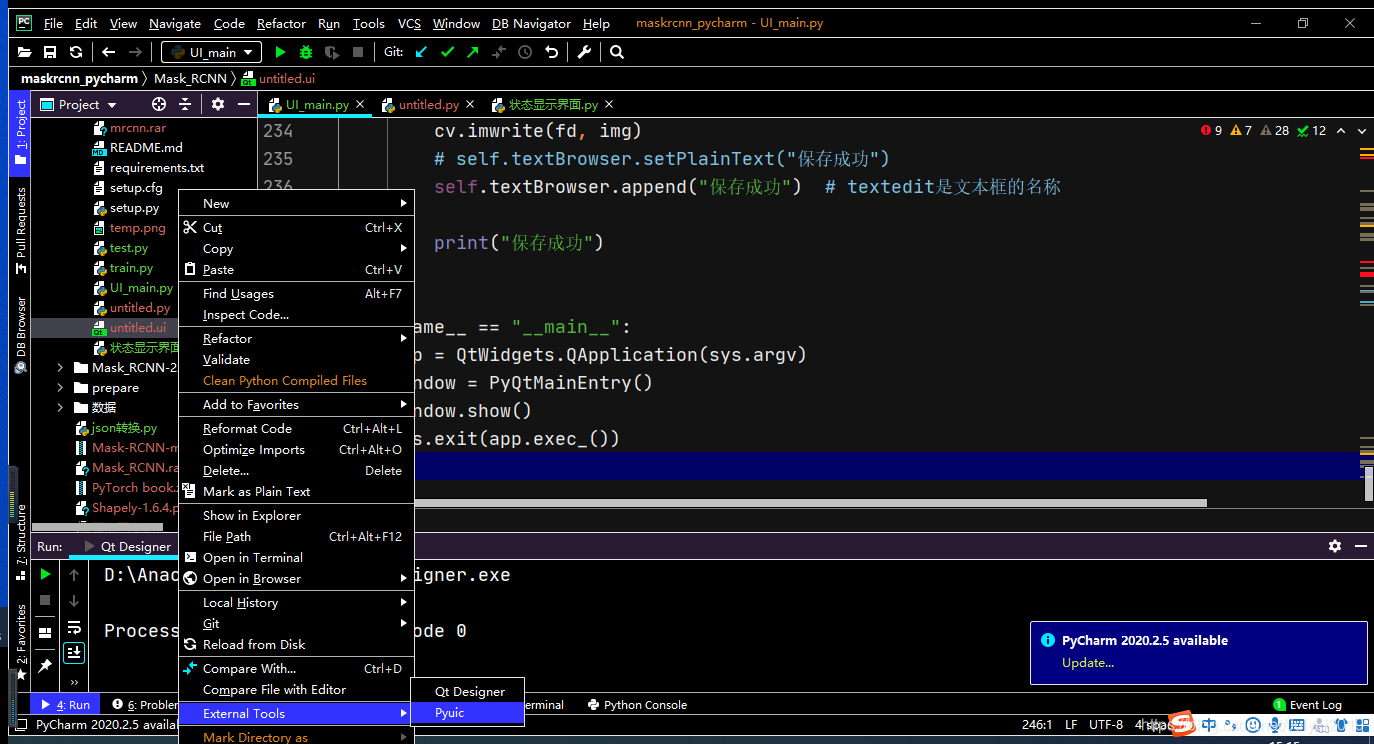The image size is (1374, 744).
Task: Toggle the 1: Project tool window
Action: click(20, 133)
